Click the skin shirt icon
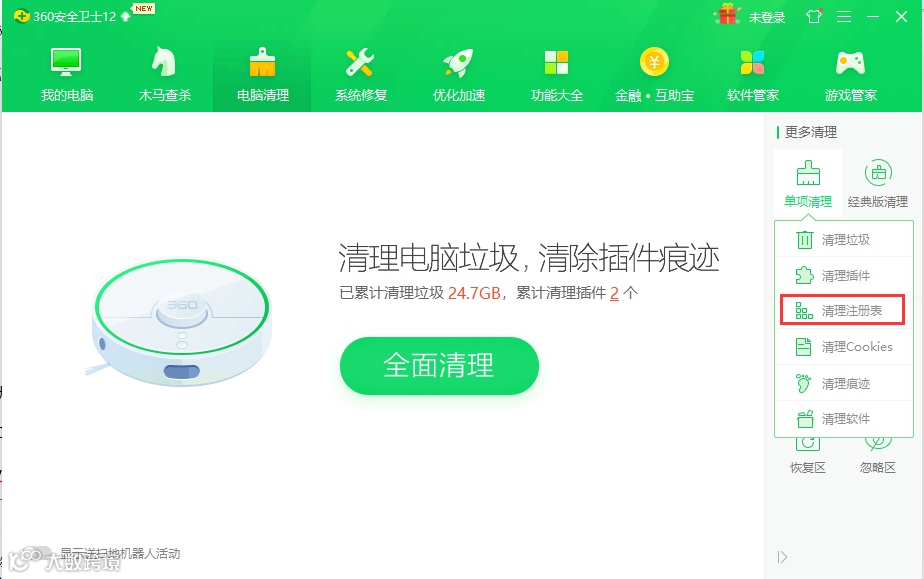The width and height of the screenshot is (924, 579). click(x=814, y=16)
